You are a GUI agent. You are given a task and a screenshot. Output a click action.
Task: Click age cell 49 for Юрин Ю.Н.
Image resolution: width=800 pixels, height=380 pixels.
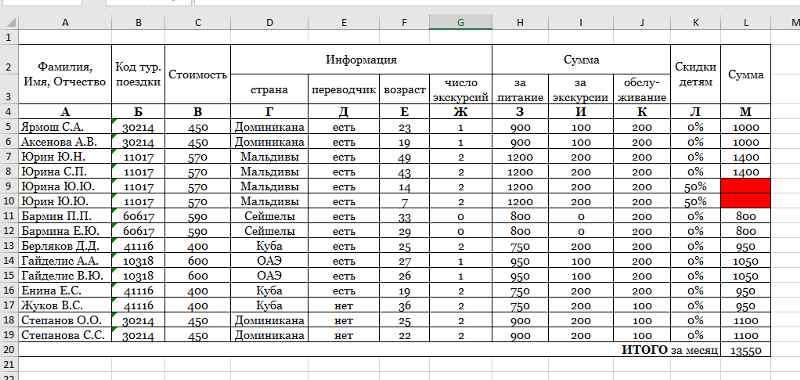(404, 157)
